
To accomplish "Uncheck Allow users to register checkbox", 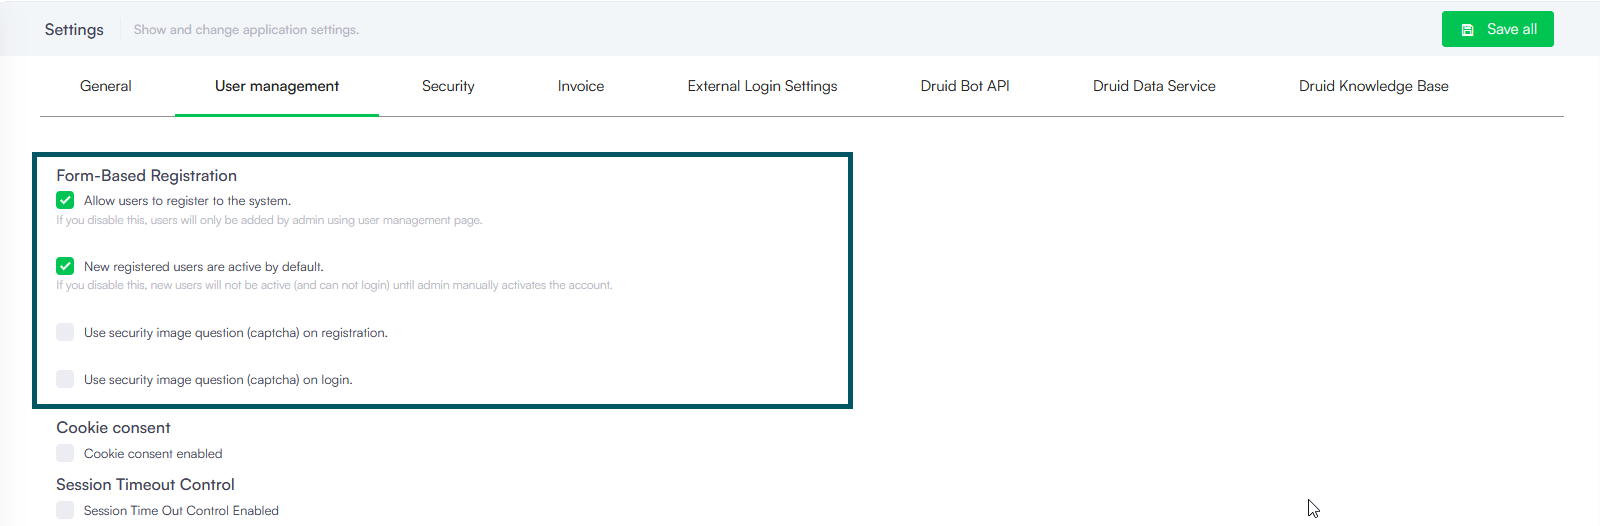I will point(65,200).
